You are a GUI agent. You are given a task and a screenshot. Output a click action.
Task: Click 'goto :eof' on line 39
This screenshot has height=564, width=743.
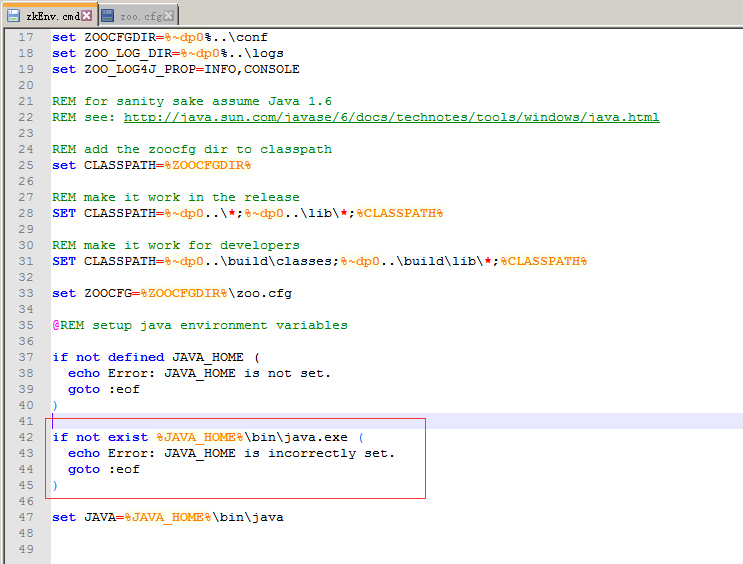click(x=104, y=389)
